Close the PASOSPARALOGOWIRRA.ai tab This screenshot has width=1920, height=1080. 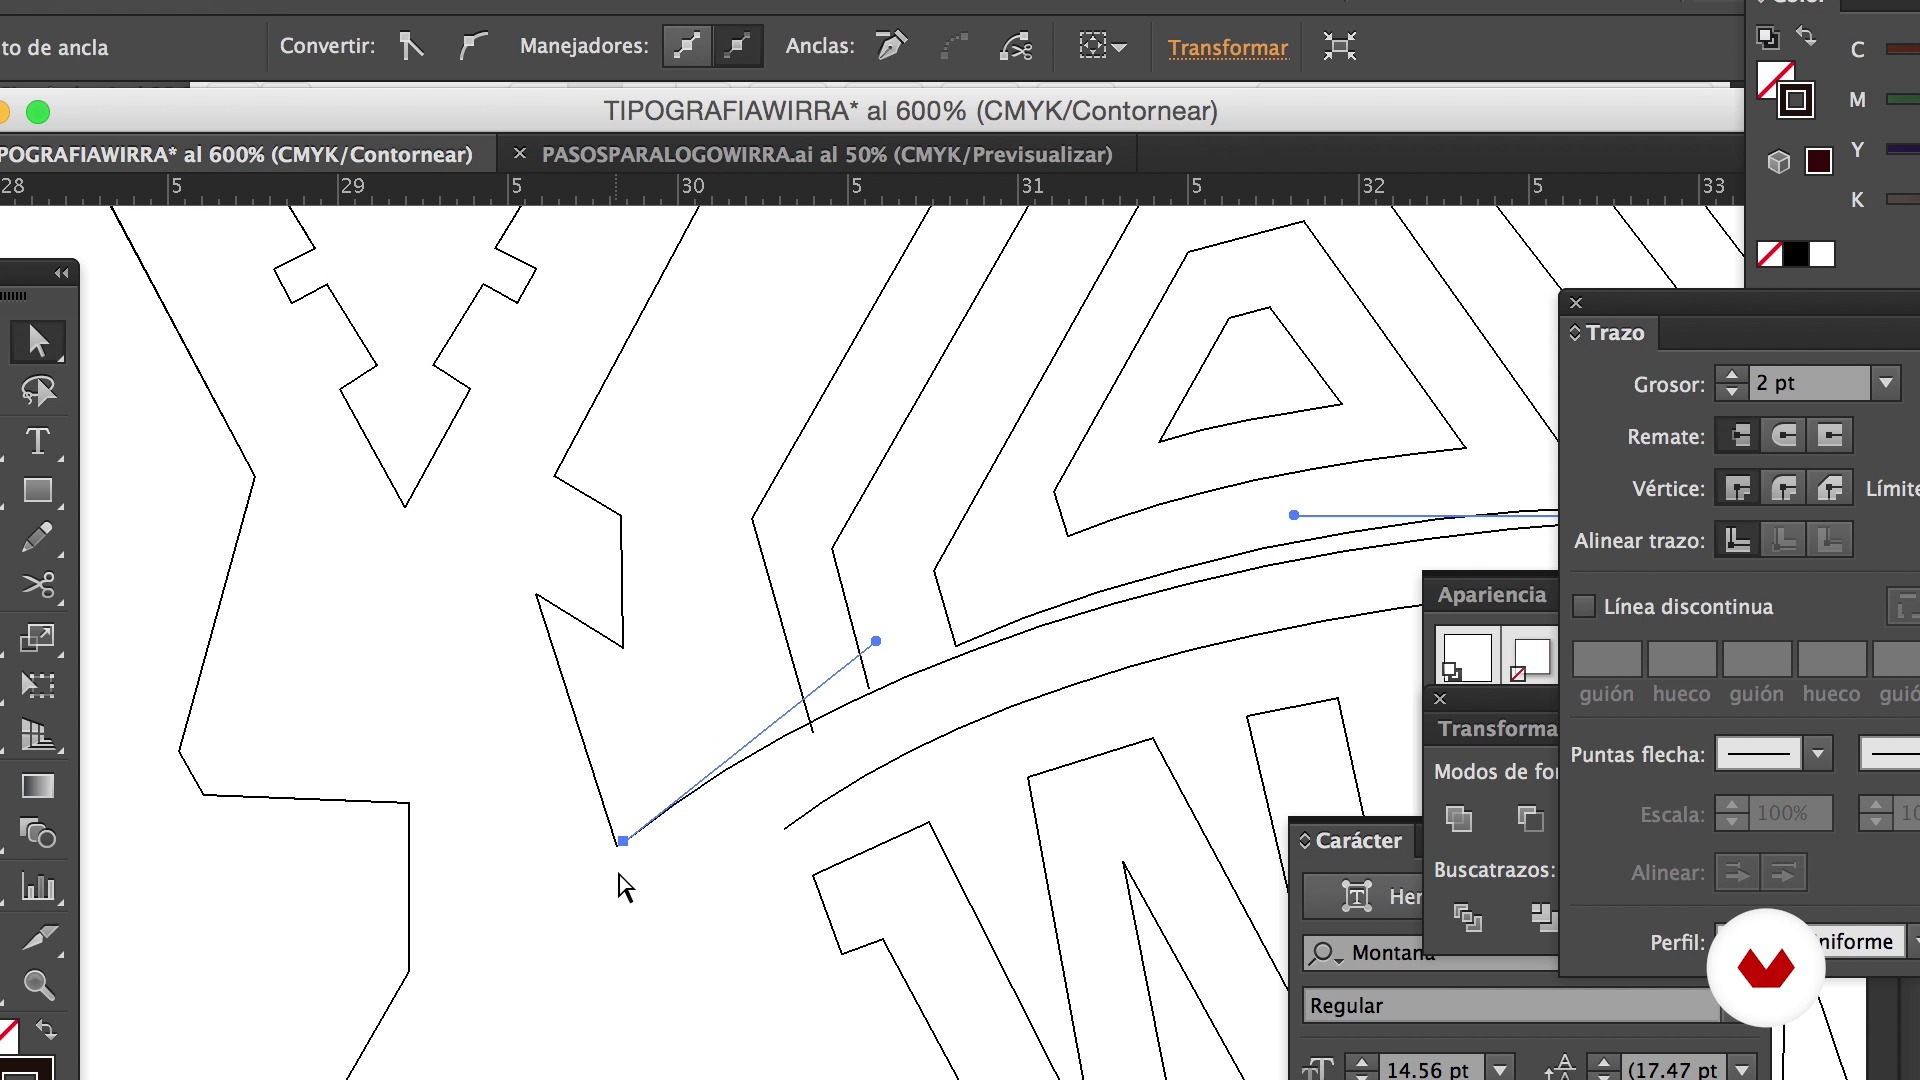(519, 154)
